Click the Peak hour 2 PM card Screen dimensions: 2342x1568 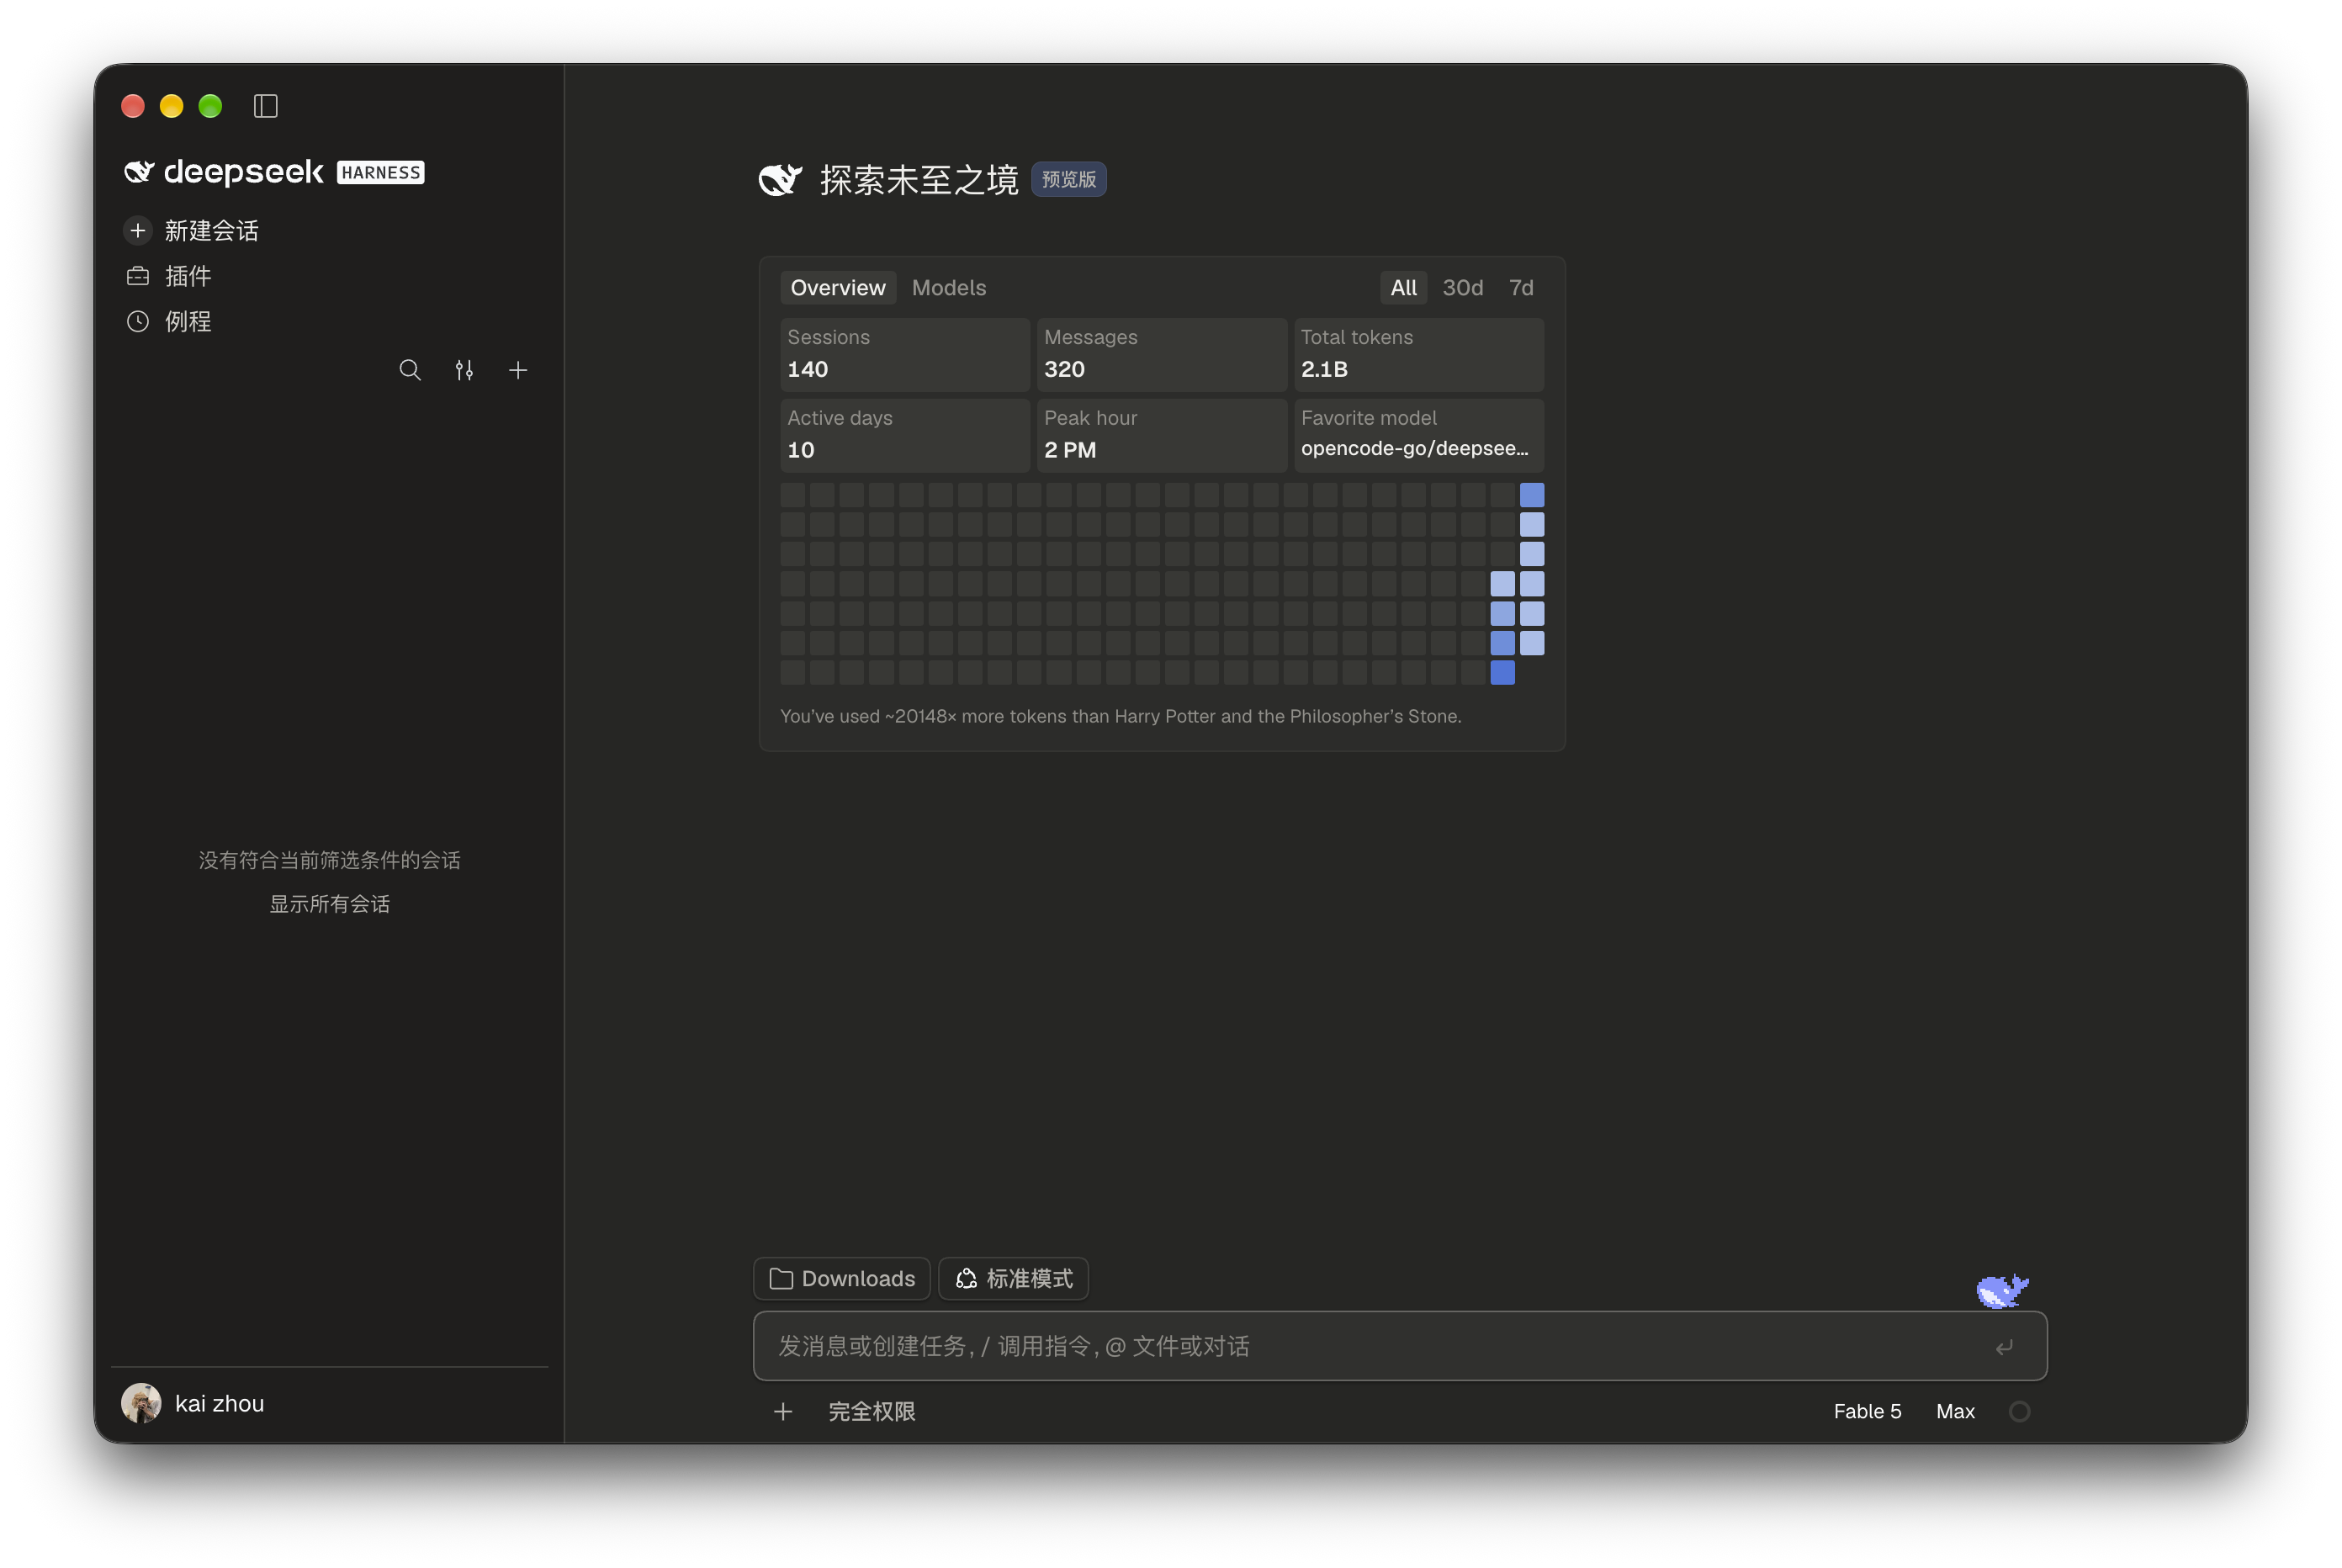[x=1162, y=435]
